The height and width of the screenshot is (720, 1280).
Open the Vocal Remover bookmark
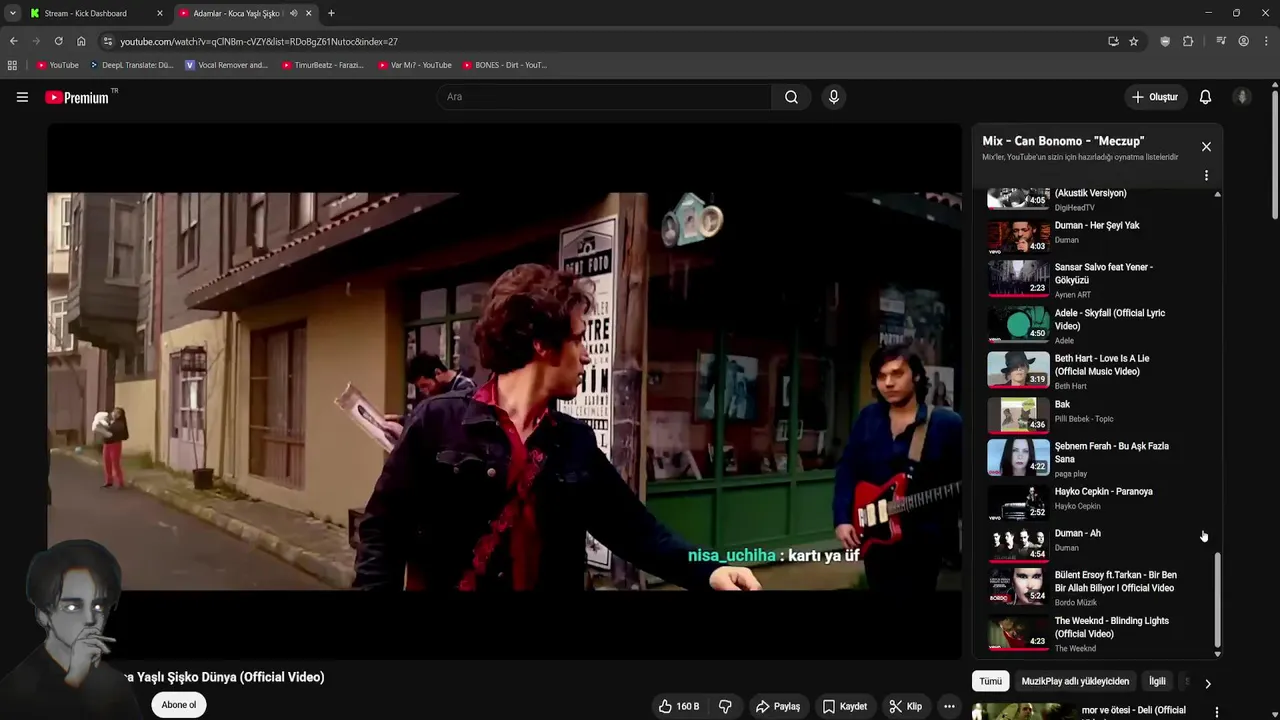point(227,65)
